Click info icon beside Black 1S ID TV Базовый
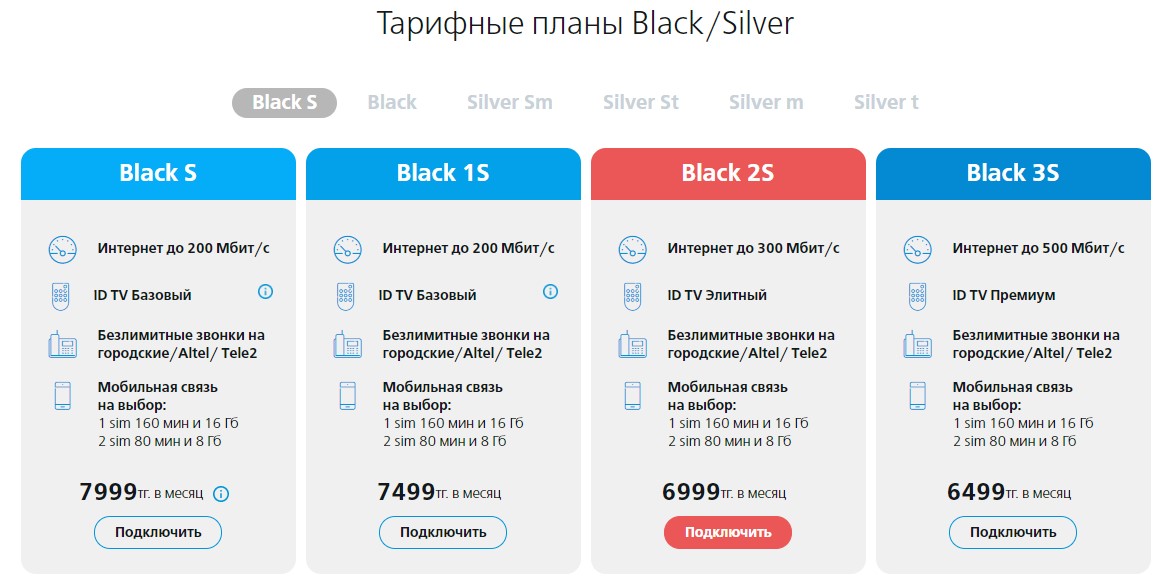The image size is (1163, 583). (550, 292)
